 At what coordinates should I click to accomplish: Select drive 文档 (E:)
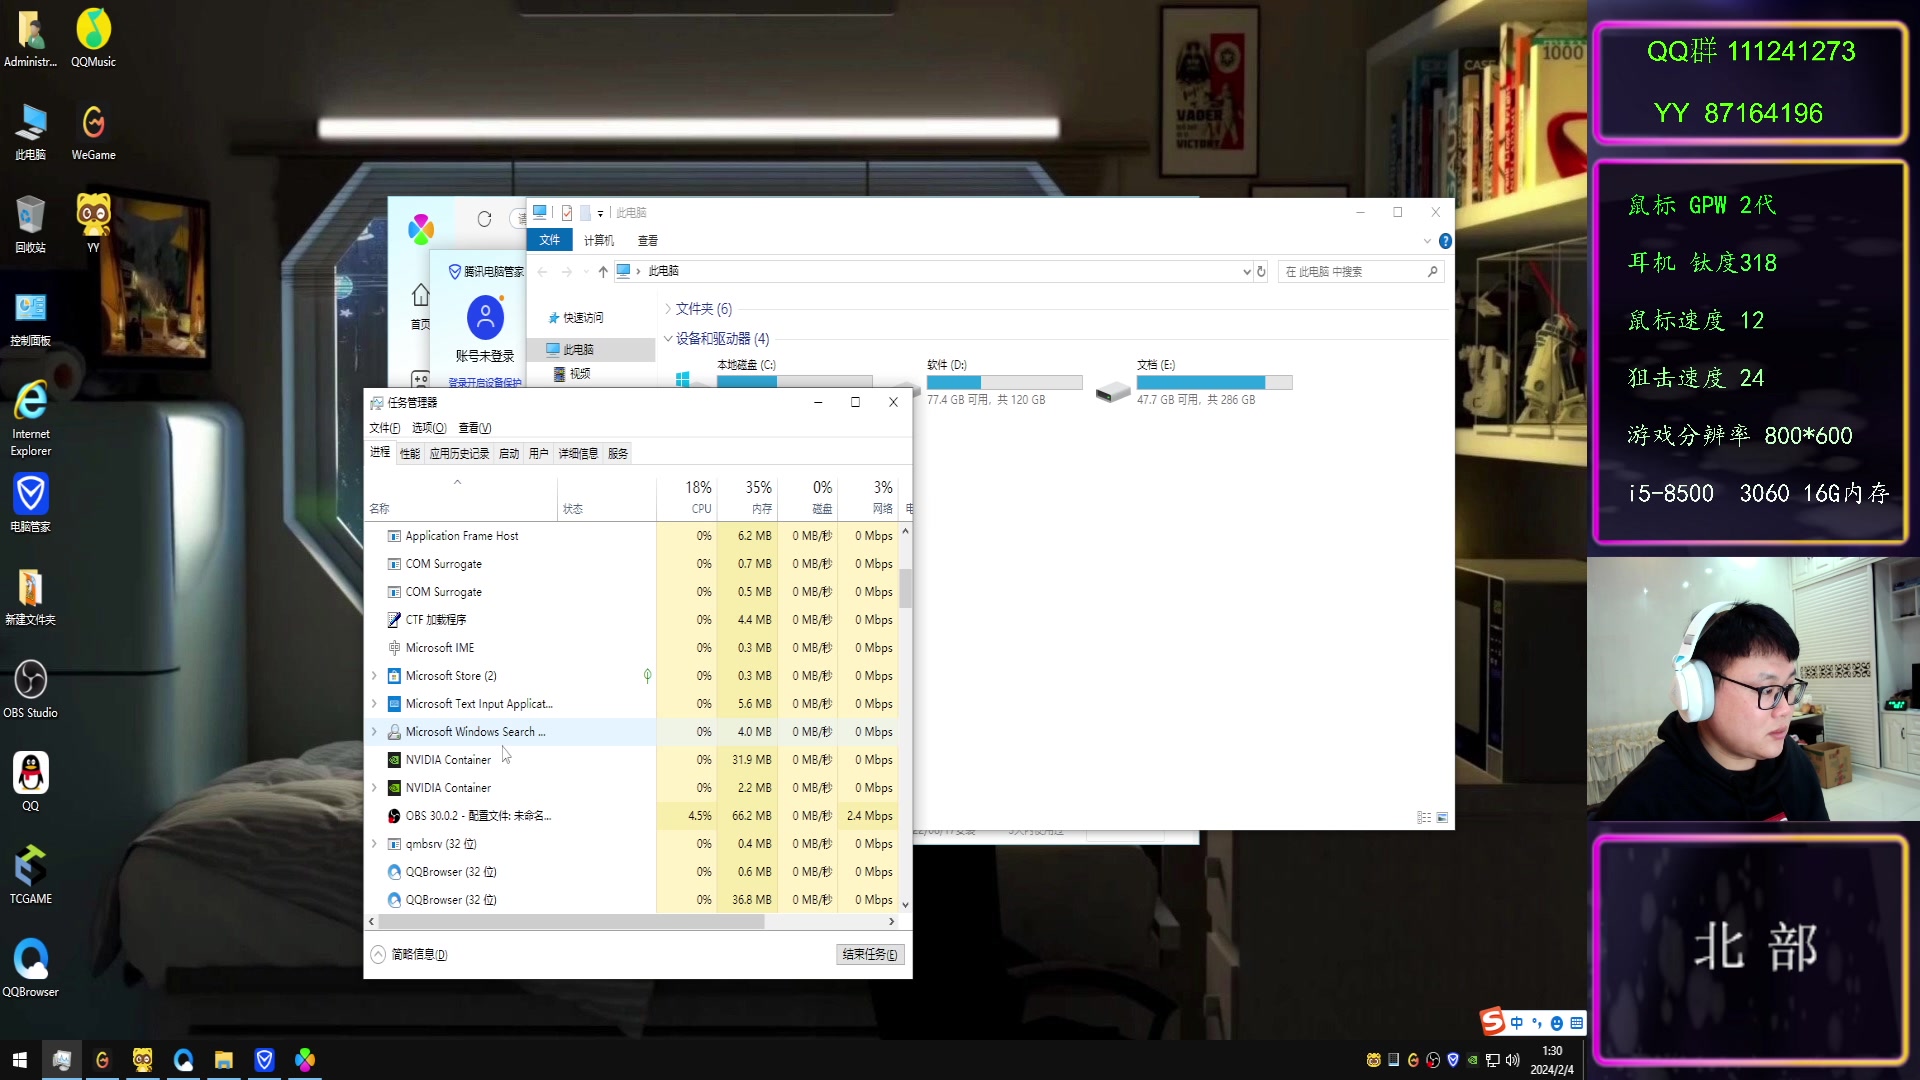[x=1195, y=382]
